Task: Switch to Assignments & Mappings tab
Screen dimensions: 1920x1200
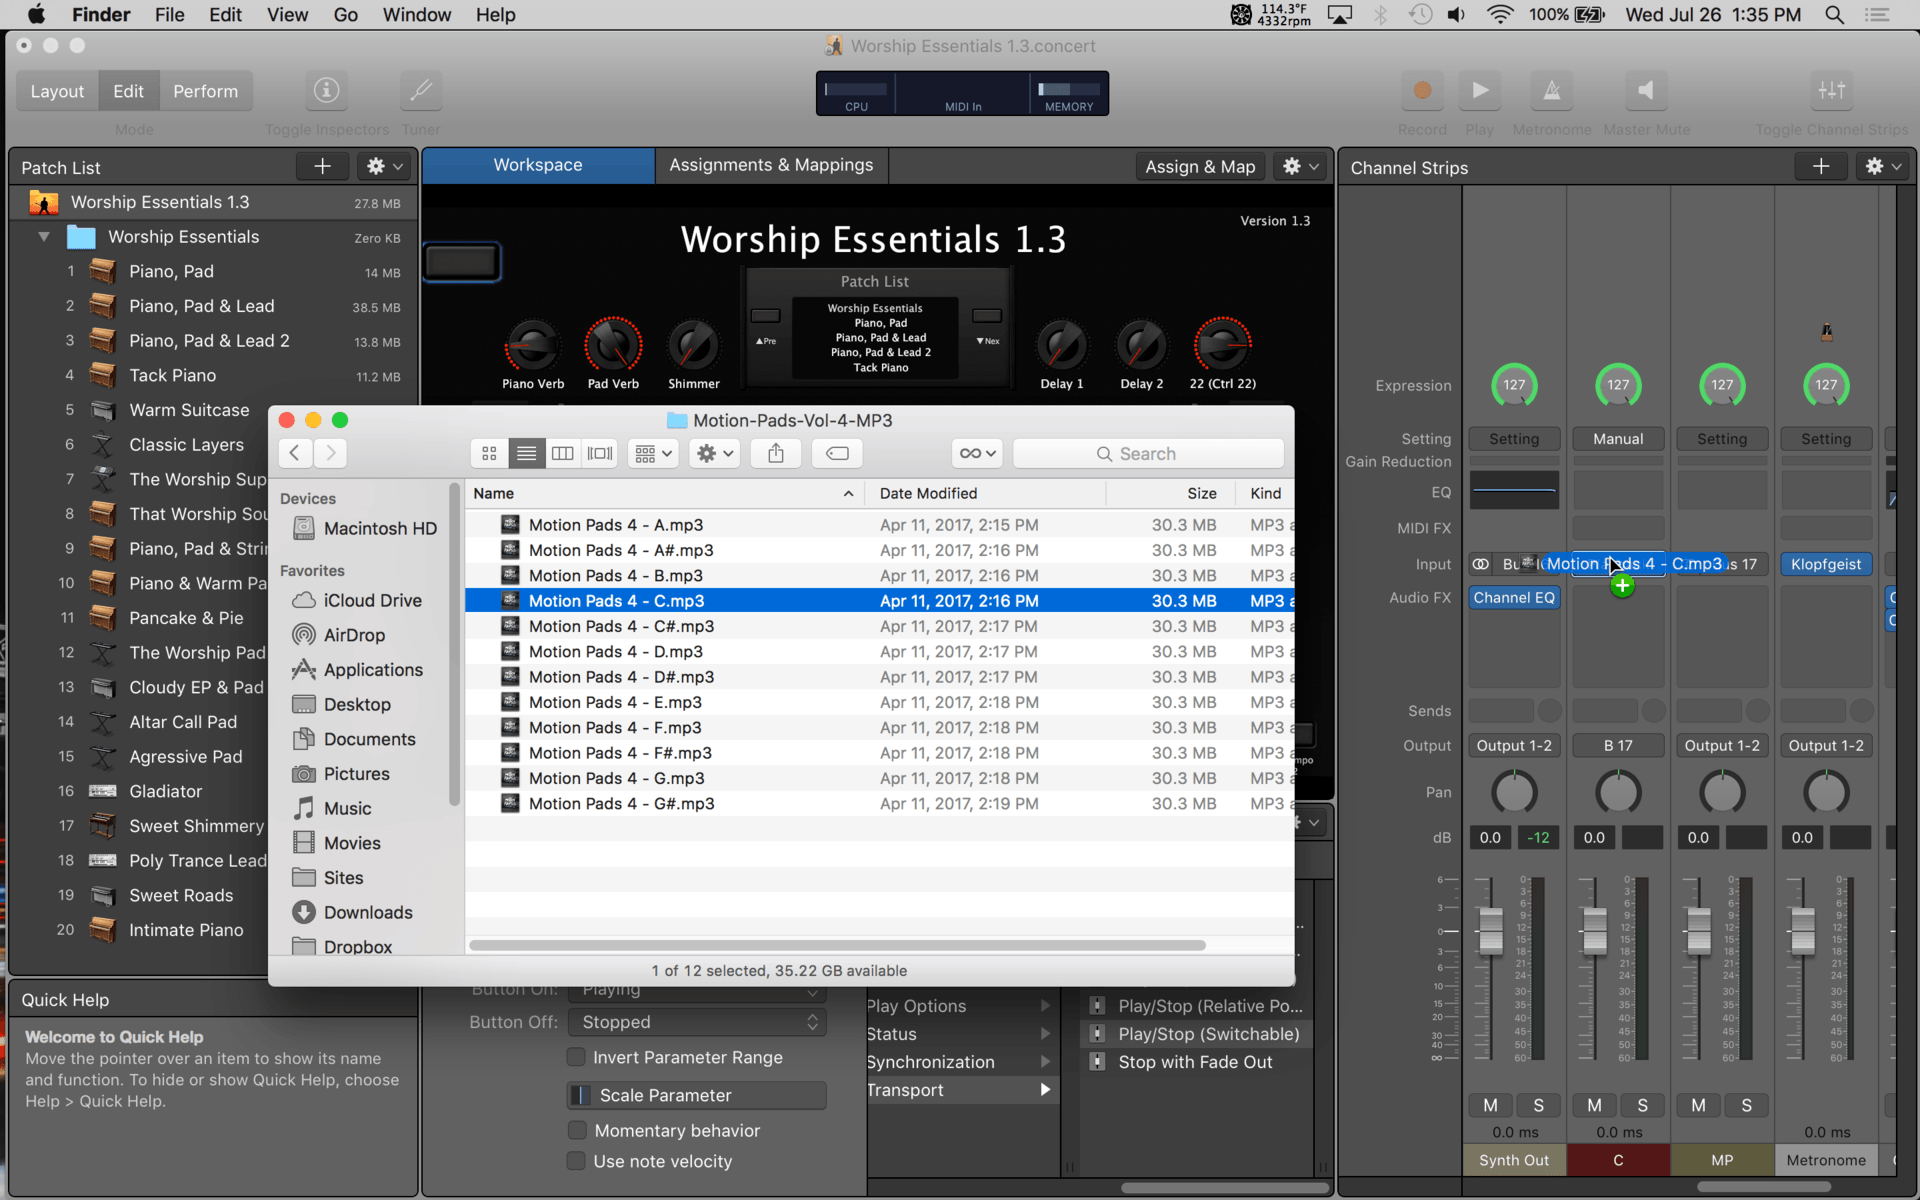Action: click(771, 165)
